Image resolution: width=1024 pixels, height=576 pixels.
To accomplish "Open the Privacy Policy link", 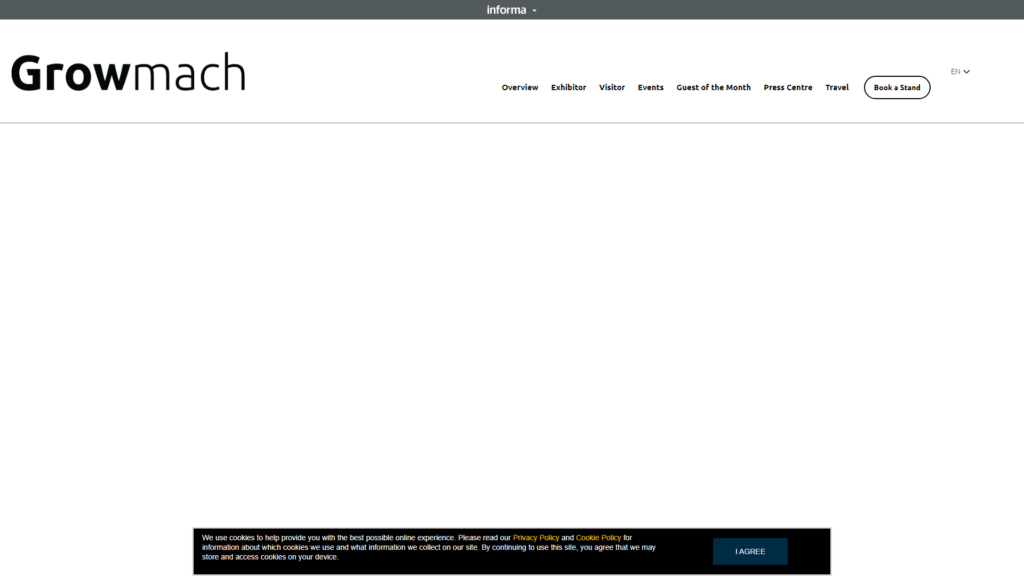I will (x=536, y=538).
